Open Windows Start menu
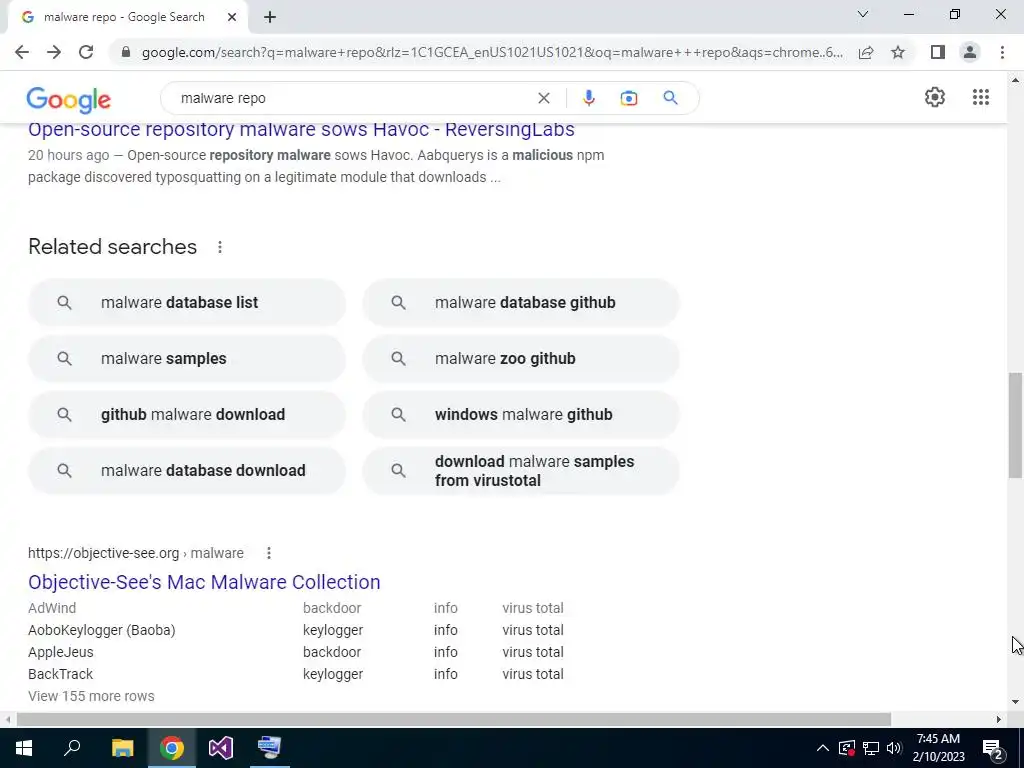 point(24,748)
